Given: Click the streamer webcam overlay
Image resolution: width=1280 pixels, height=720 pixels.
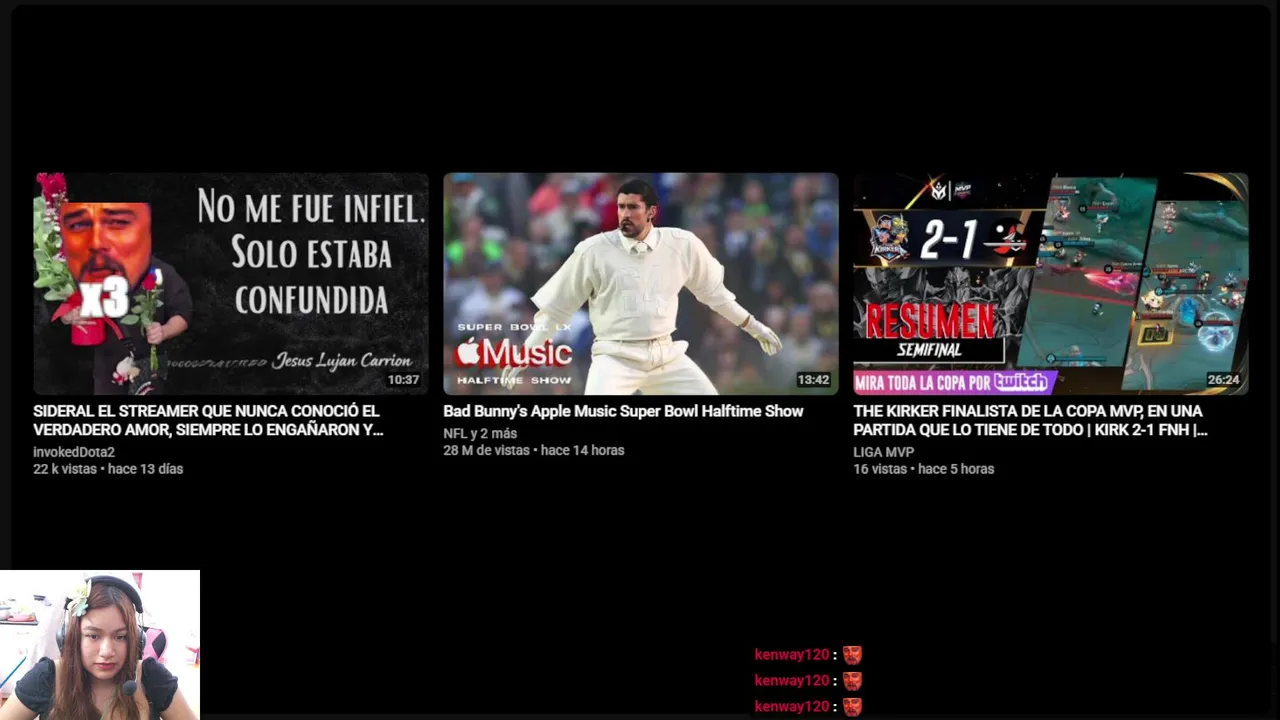Looking at the screenshot, I should pyautogui.click(x=100, y=645).
